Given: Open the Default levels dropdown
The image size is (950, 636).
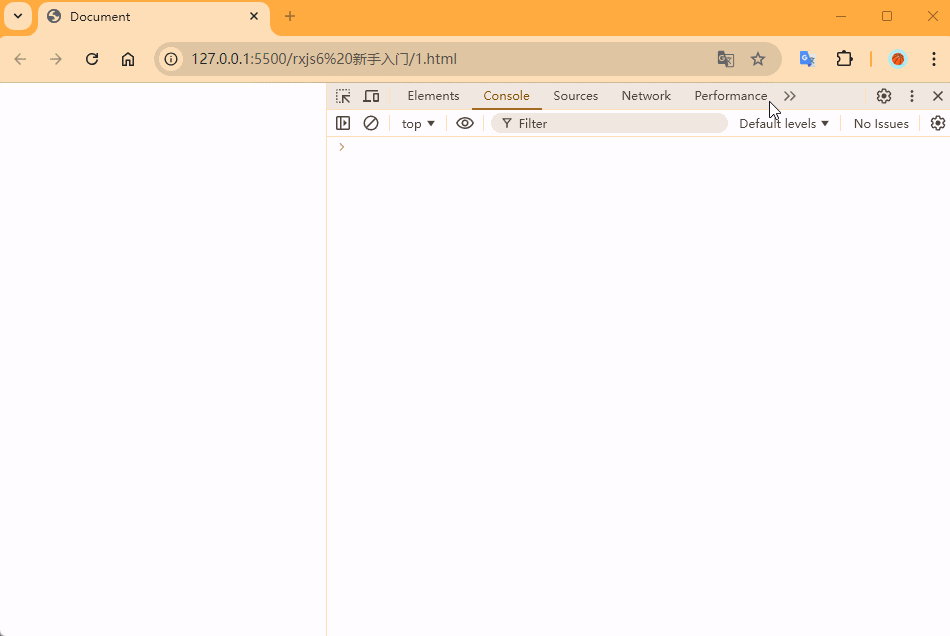Looking at the screenshot, I should click(784, 123).
